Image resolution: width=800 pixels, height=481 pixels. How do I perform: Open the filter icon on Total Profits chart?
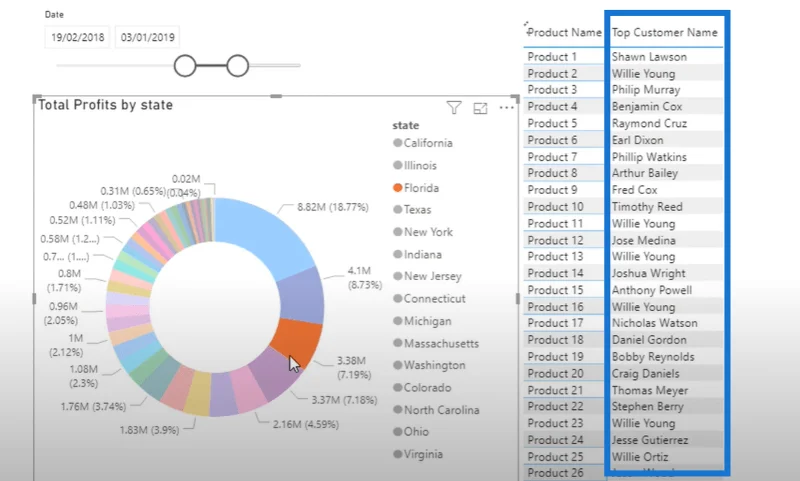click(x=454, y=108)
